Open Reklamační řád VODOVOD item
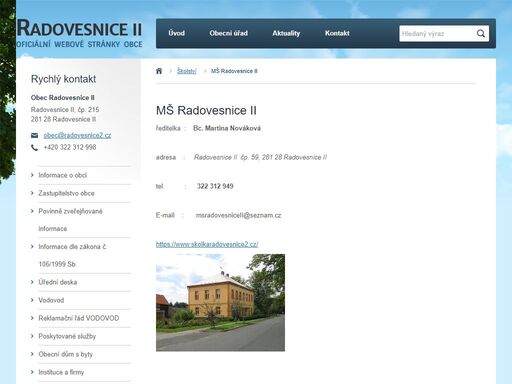Image resolution: width=512 pixels, height=384 pixels. click(x=79, y=318)
